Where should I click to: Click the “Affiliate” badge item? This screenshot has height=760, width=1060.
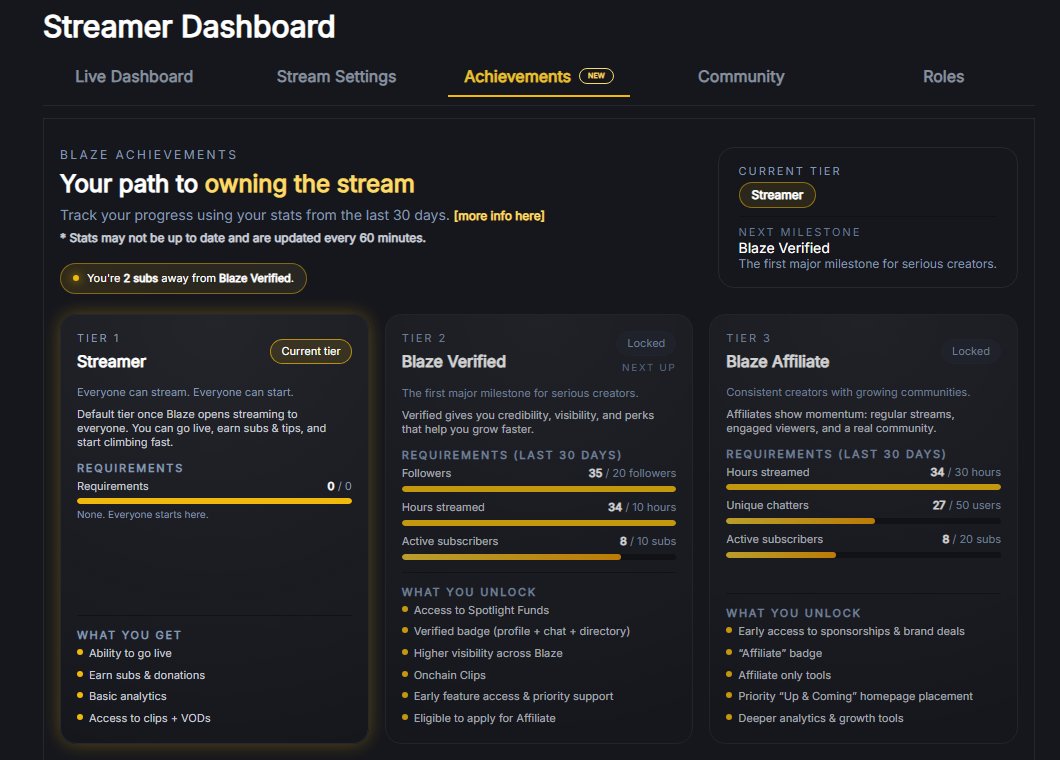[780, 653]
